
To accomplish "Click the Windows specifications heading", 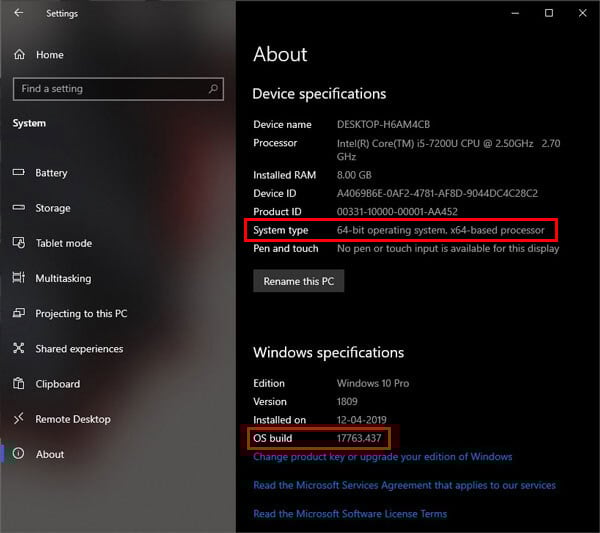I will click(x=329, y=352).
